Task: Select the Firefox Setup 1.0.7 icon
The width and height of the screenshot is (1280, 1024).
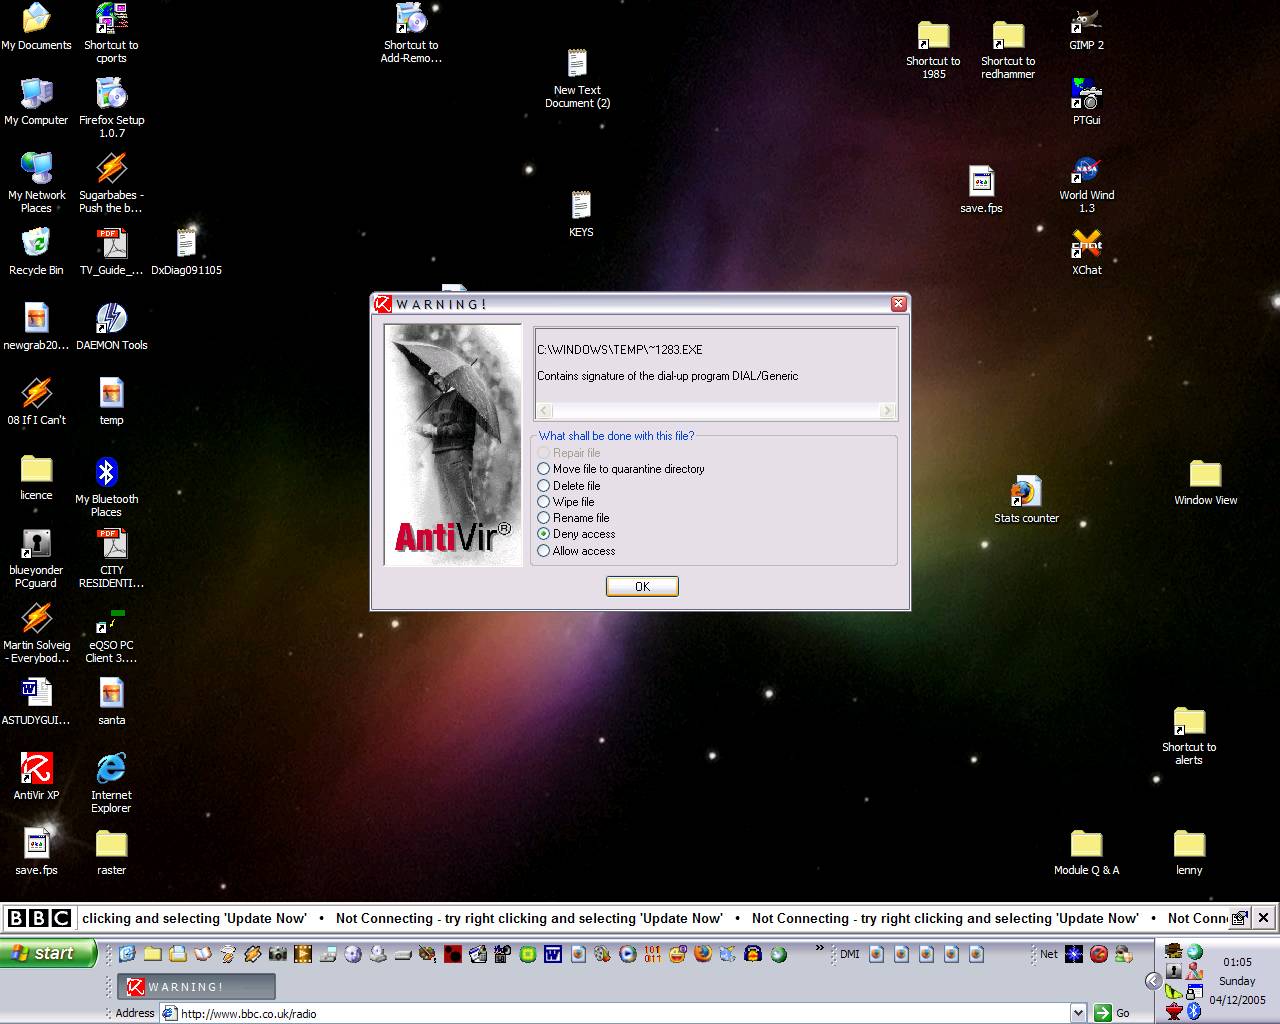Action: coord(111,108)
